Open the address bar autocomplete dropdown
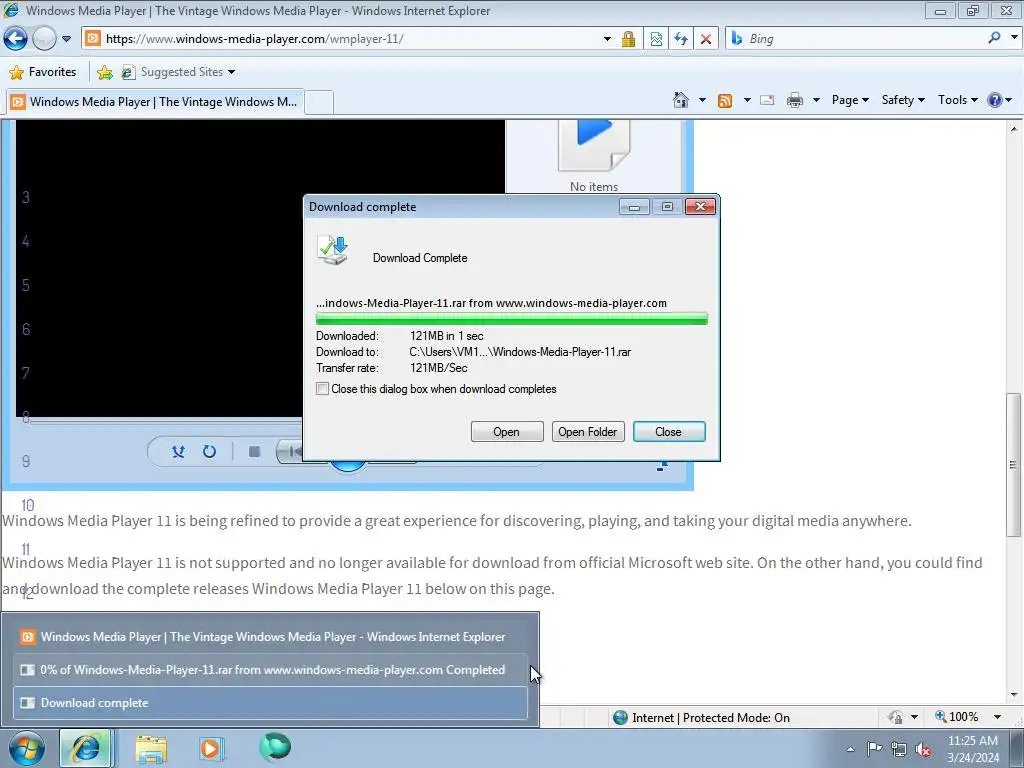The height and width of the screenshot is (768, 1024). [x=607, y=39]
